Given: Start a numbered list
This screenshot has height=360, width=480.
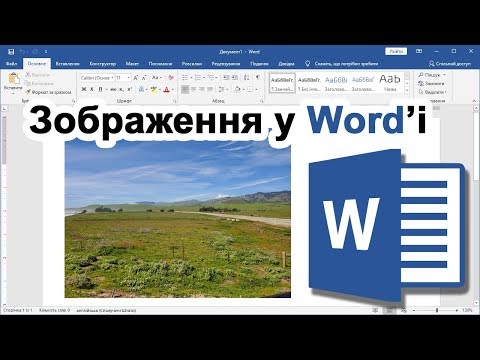Looking at the screenshot, I should [x=198, y=78].
